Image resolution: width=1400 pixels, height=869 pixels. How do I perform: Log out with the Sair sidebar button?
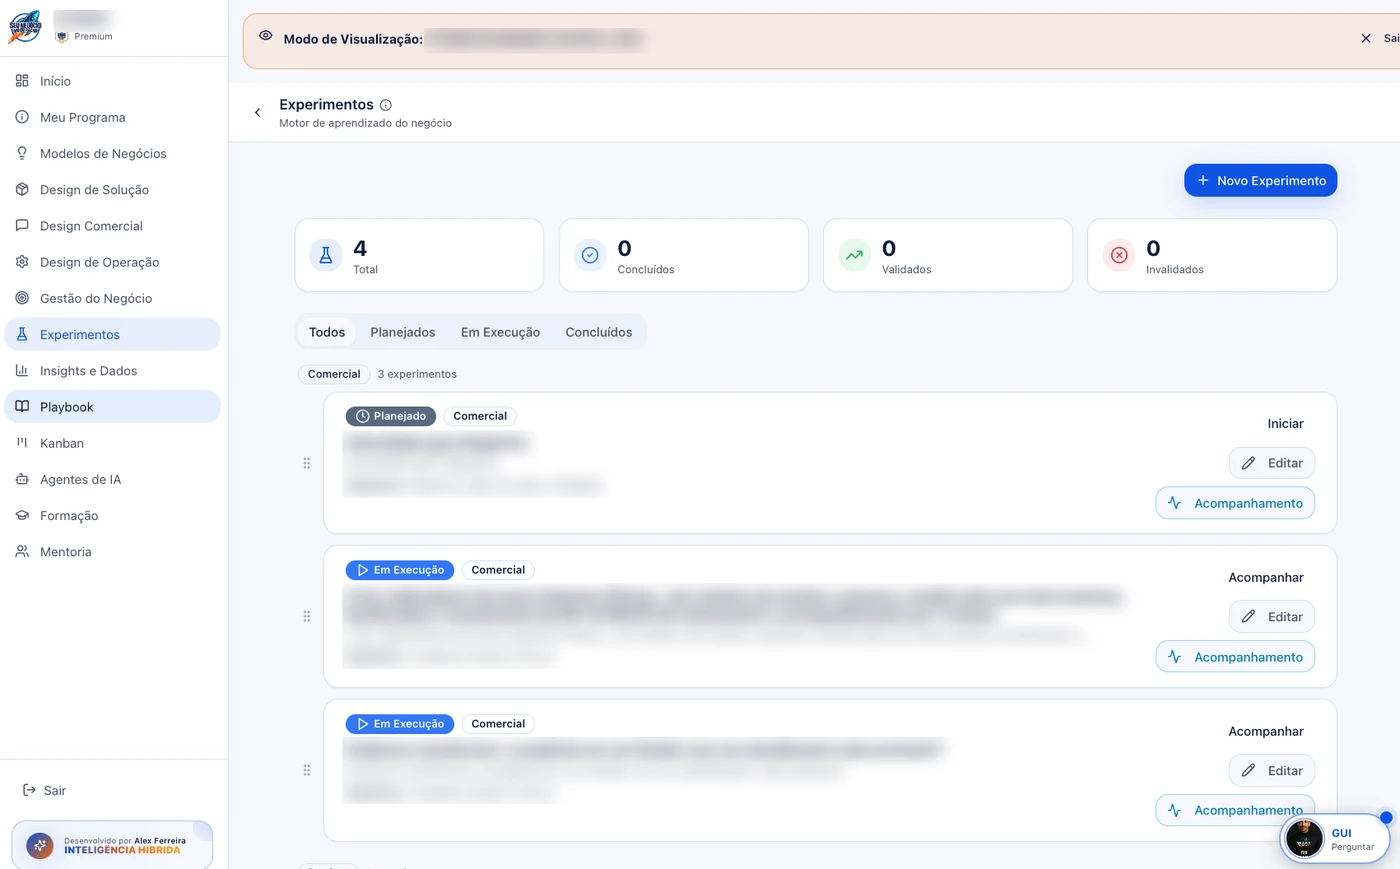(44, 790)
